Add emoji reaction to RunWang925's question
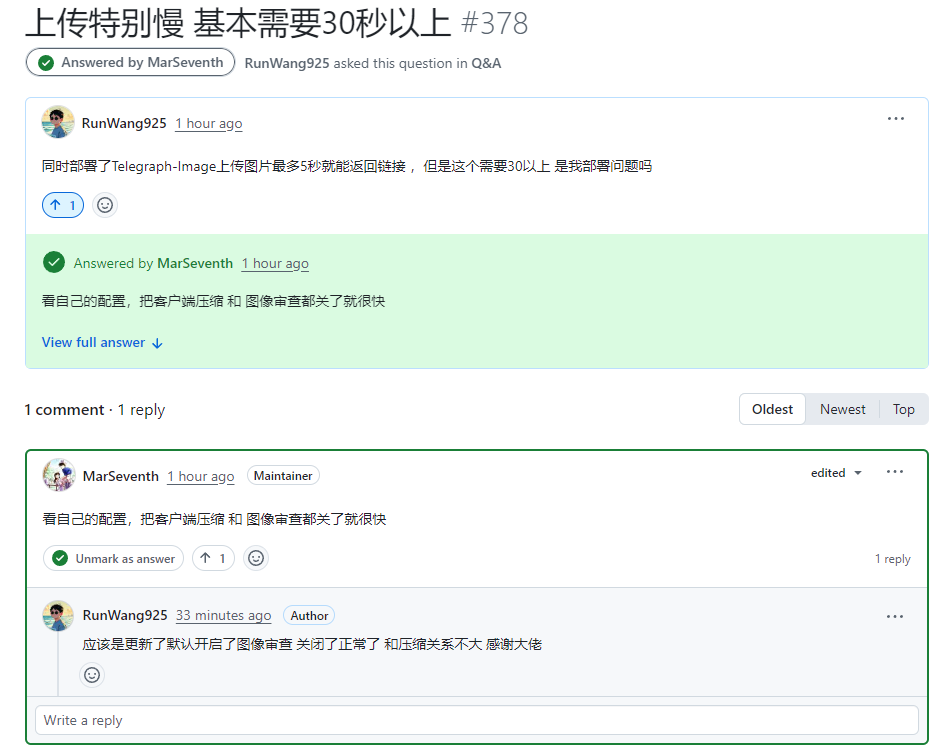This screenshot has height=754, width=940. (105, 205)
